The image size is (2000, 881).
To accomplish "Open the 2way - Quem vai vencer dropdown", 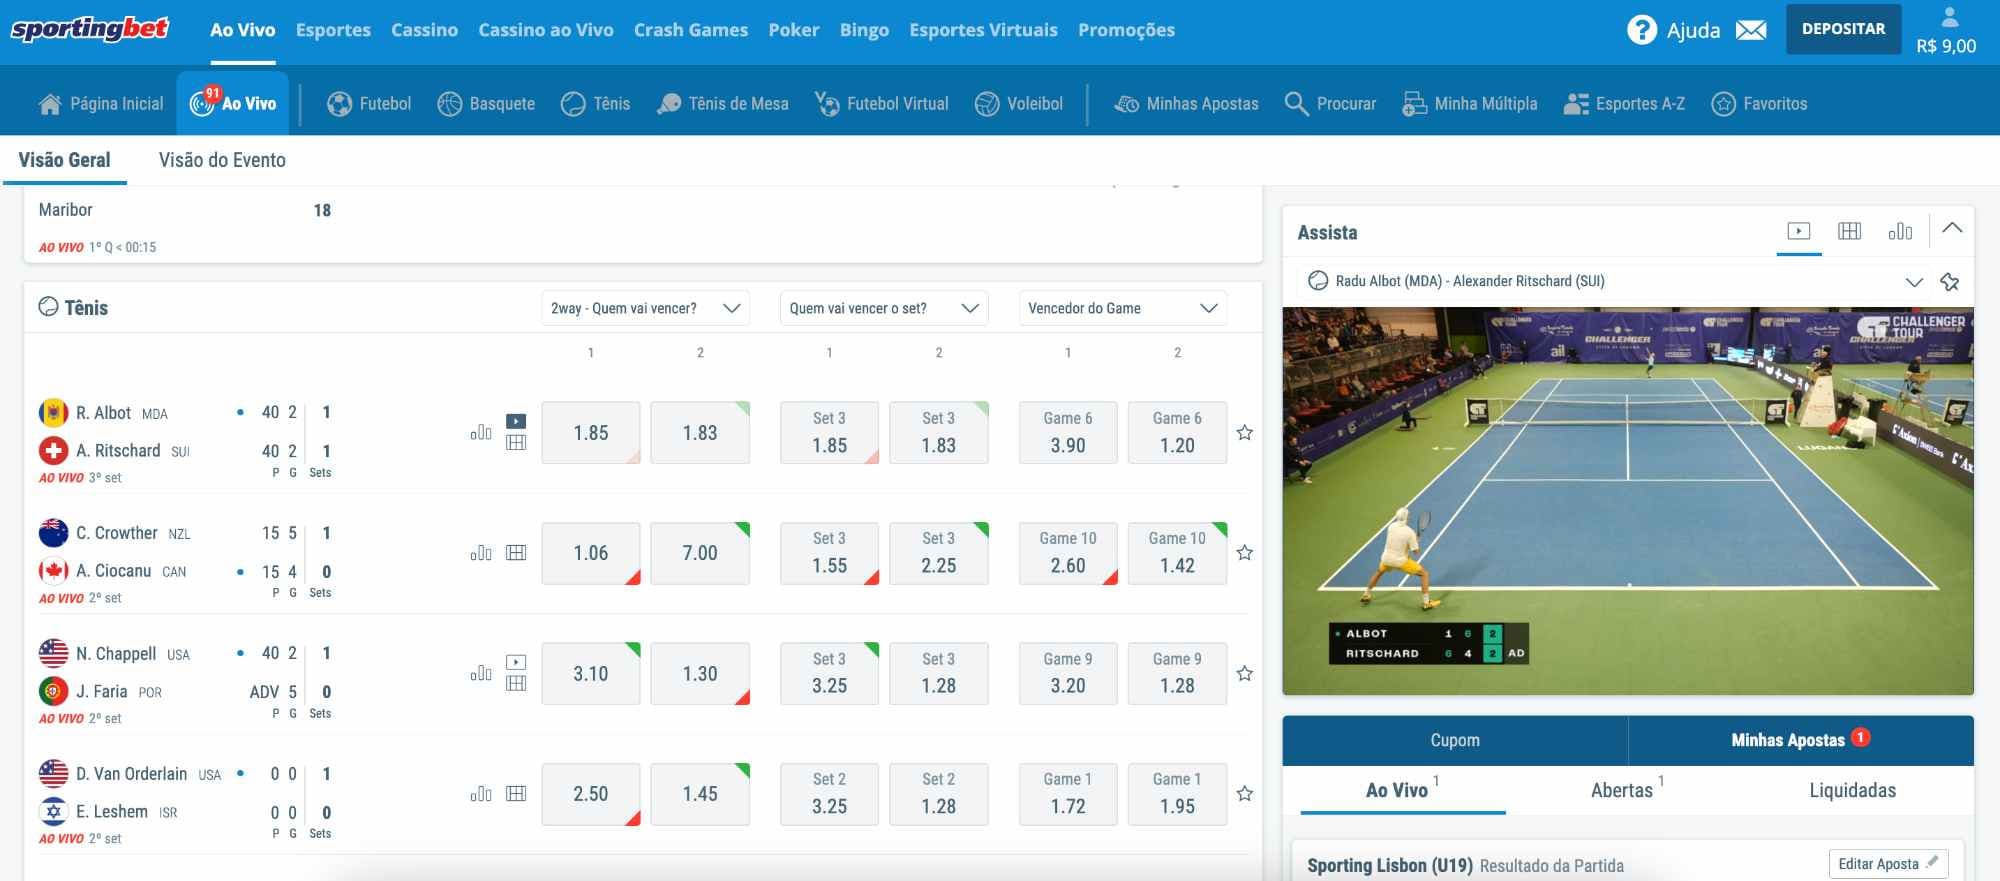I will pos(645,308).
